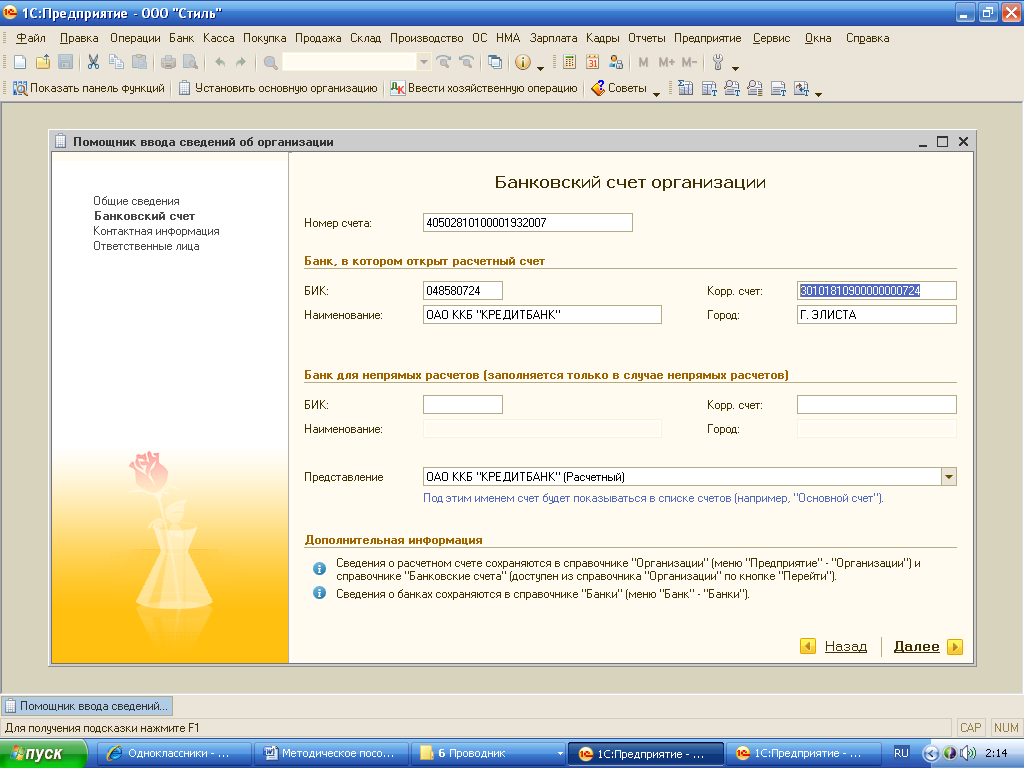Open the Calculator icon
The height and width of the screenshot is (768, 1024).
[x=569, y=62]
